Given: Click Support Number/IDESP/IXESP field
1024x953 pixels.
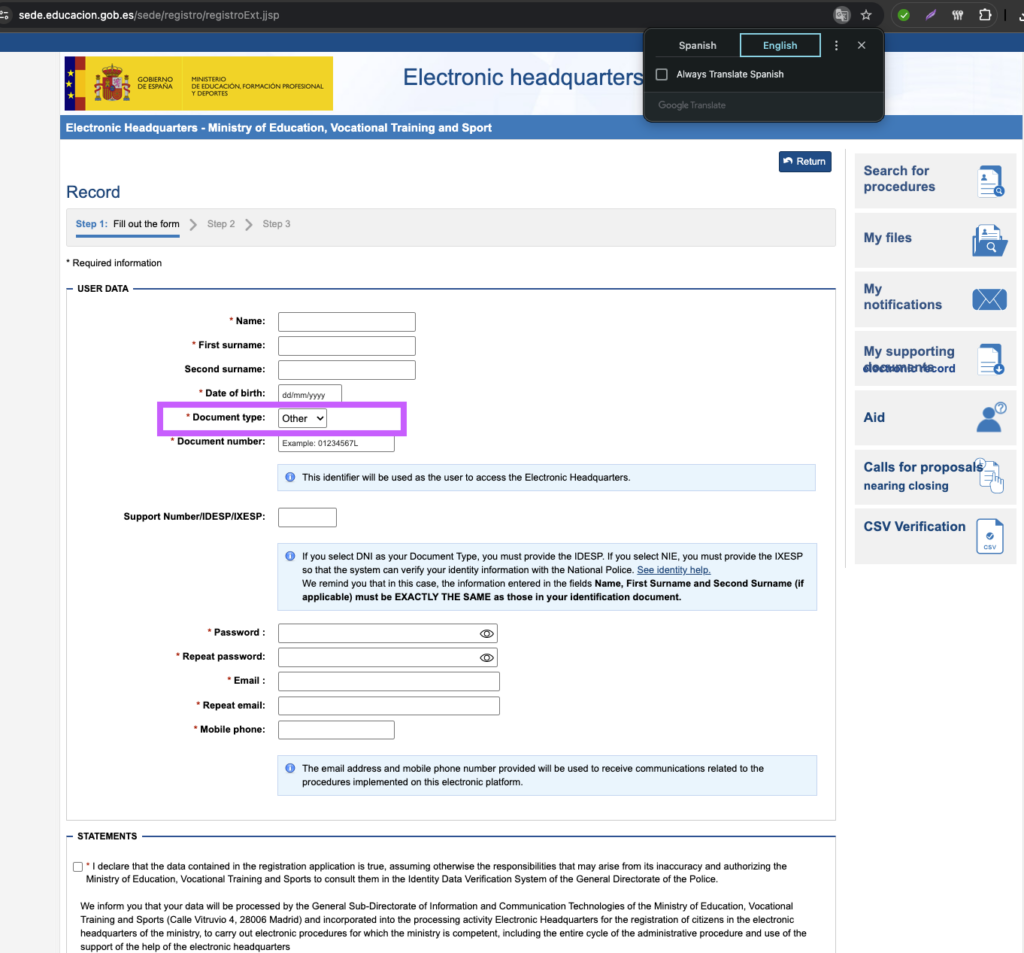Looking at the screenshot, I should (x=307, y=518).
